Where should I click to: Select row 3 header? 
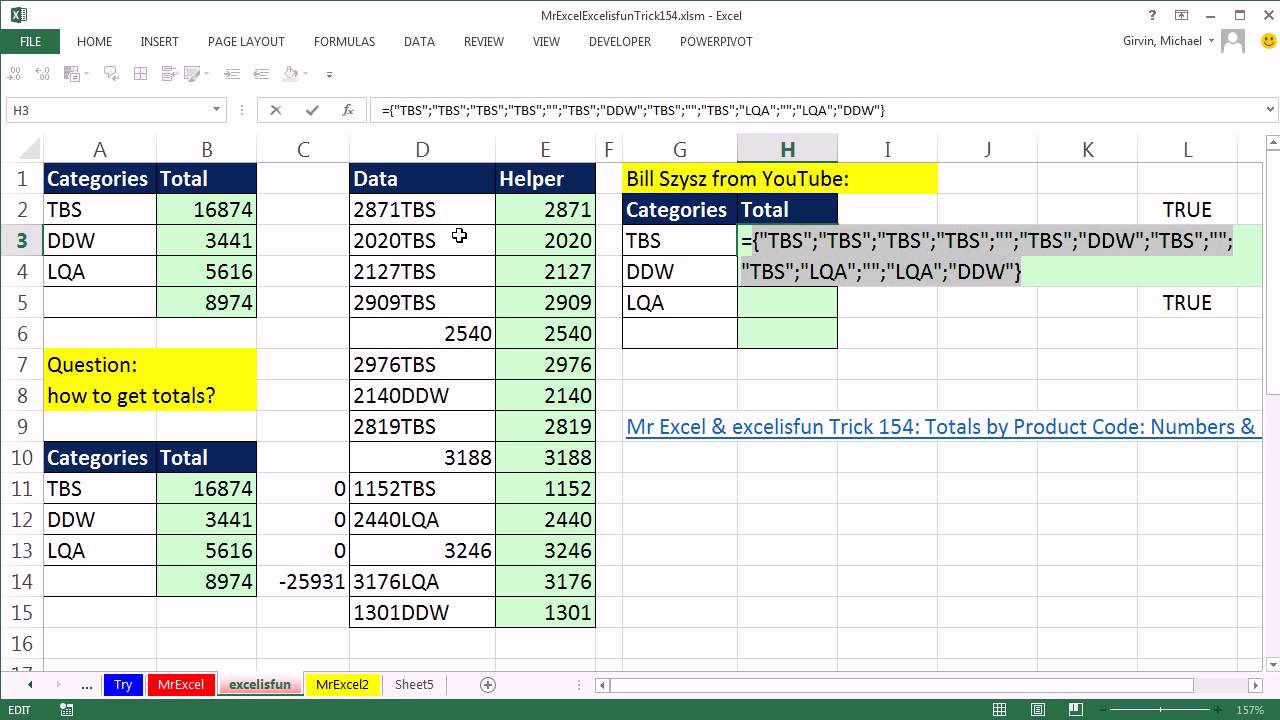[21, 240]
